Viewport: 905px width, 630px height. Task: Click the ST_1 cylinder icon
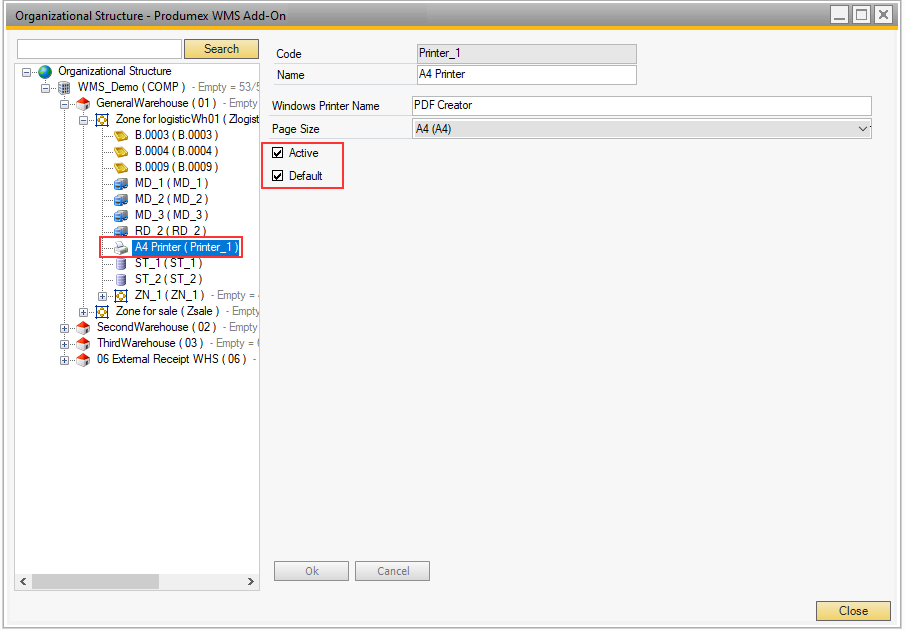tap(121, 263)
